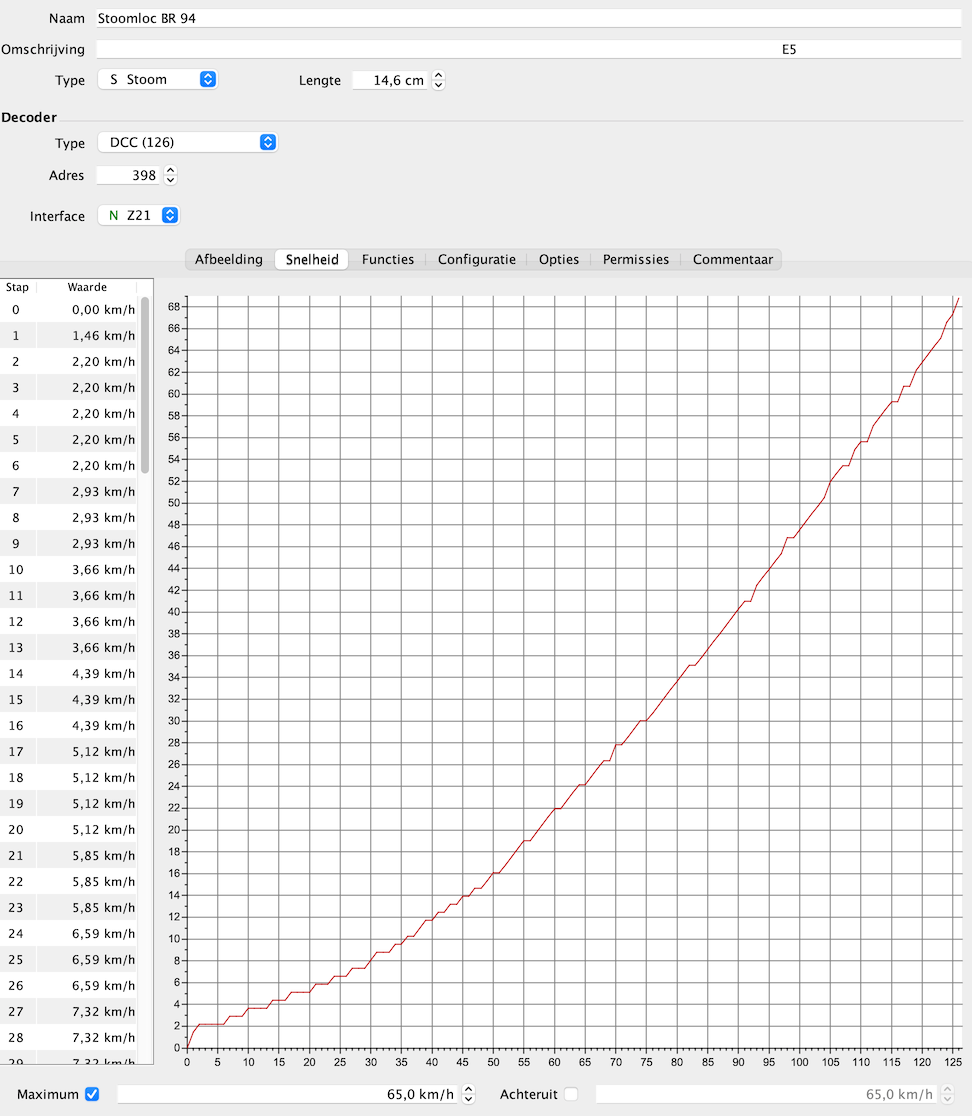Screen dimensions: 972x1116
Task: Select step 10 row with 3,66 km/h
Action: [70, 570]
